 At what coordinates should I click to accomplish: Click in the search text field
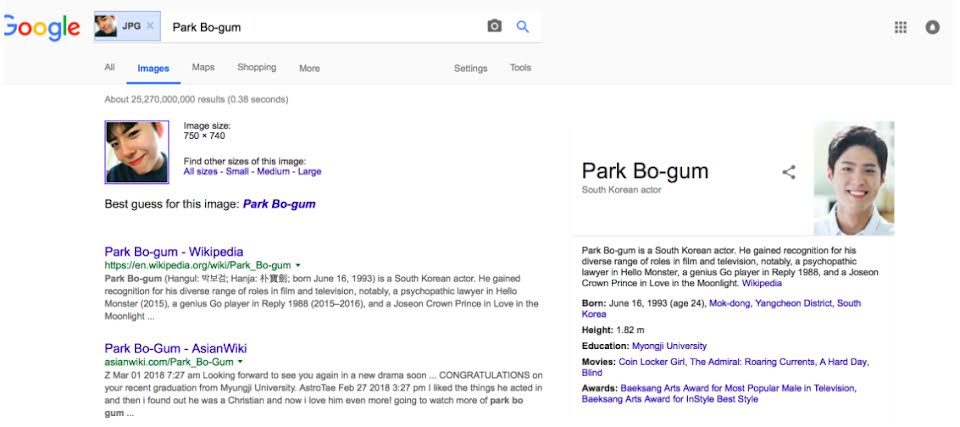tap(324, 27)
